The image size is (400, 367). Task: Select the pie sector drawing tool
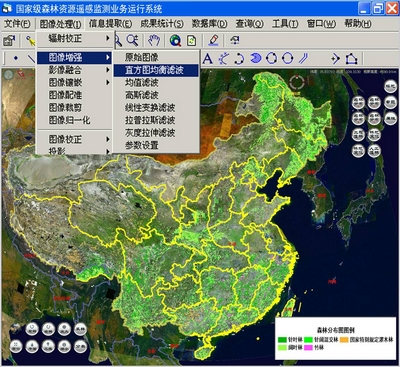(255, 59)
